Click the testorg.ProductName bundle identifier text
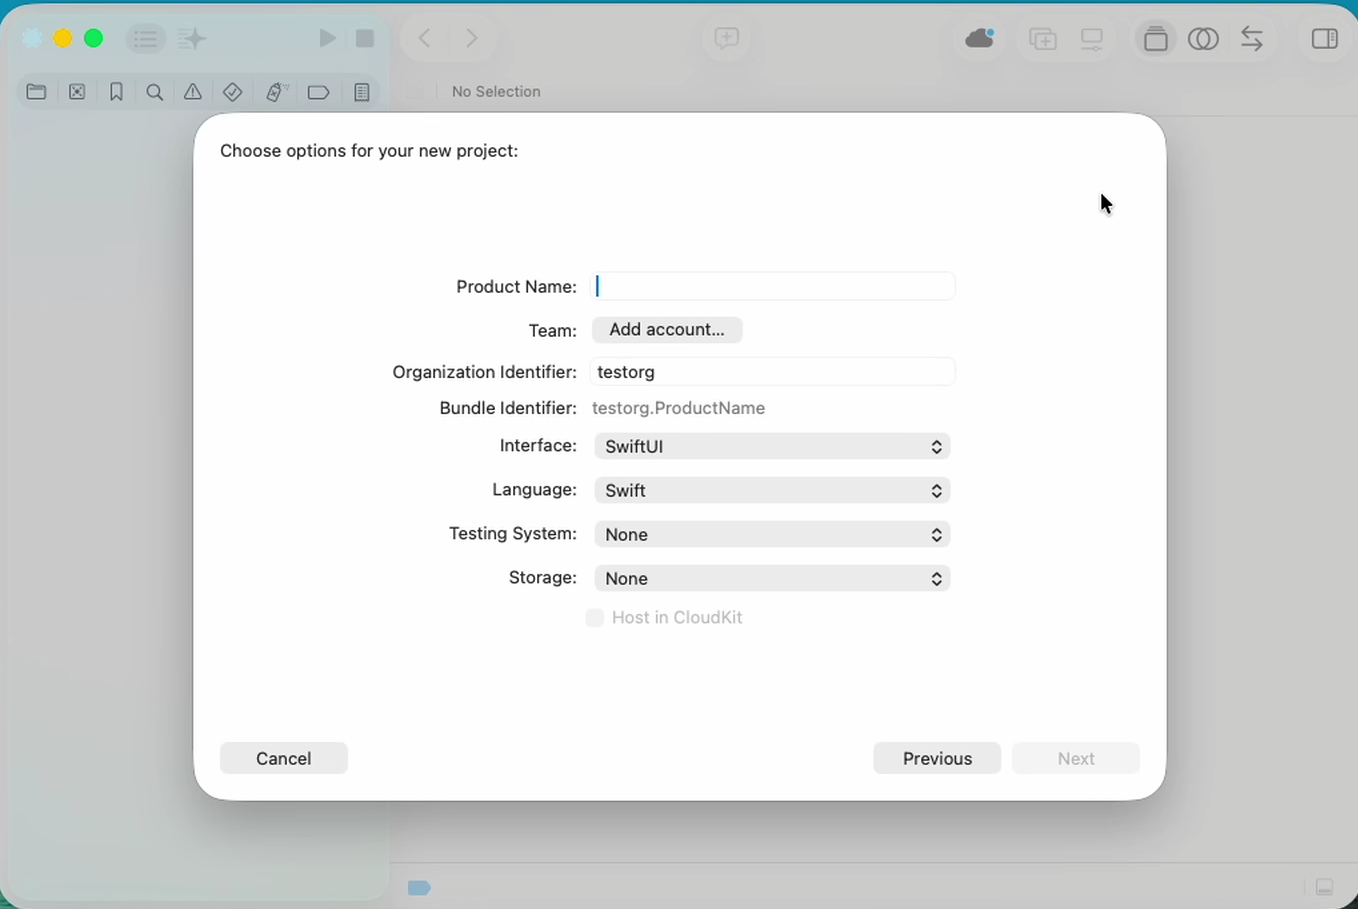1358x909 pixels. click(678, 408)
